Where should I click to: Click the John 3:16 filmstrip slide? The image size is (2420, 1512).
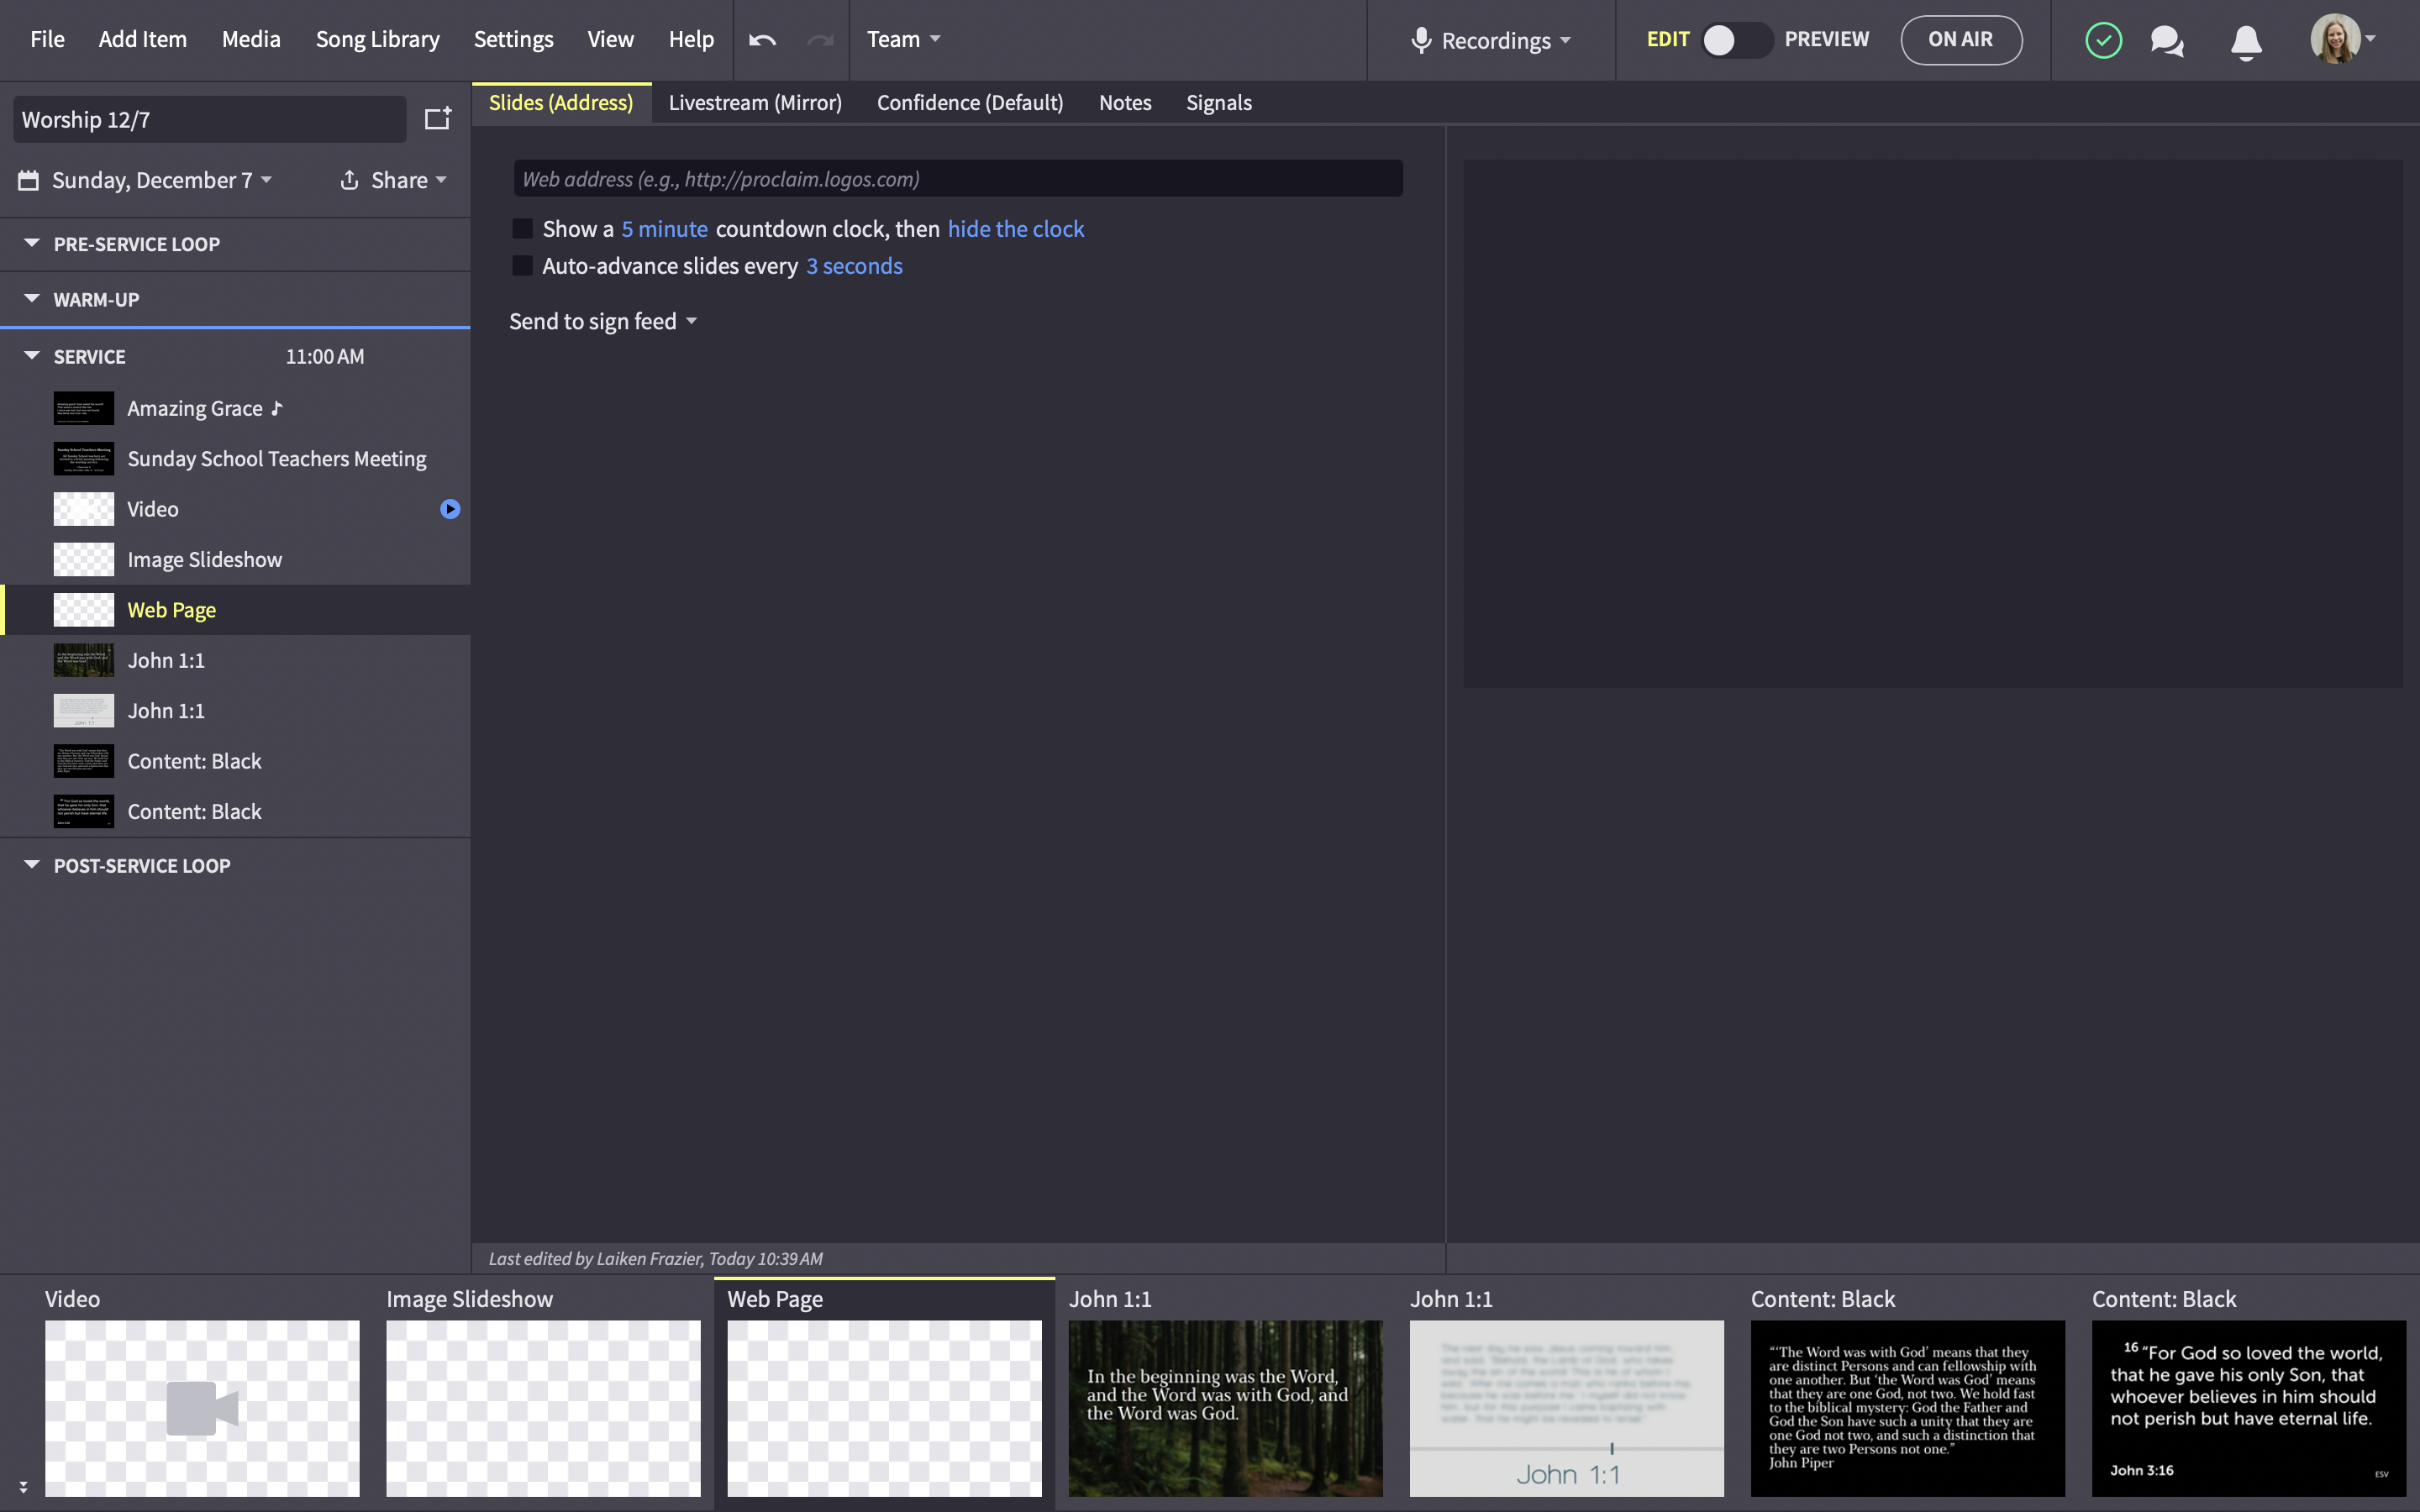click(x=2248, y=1408)
